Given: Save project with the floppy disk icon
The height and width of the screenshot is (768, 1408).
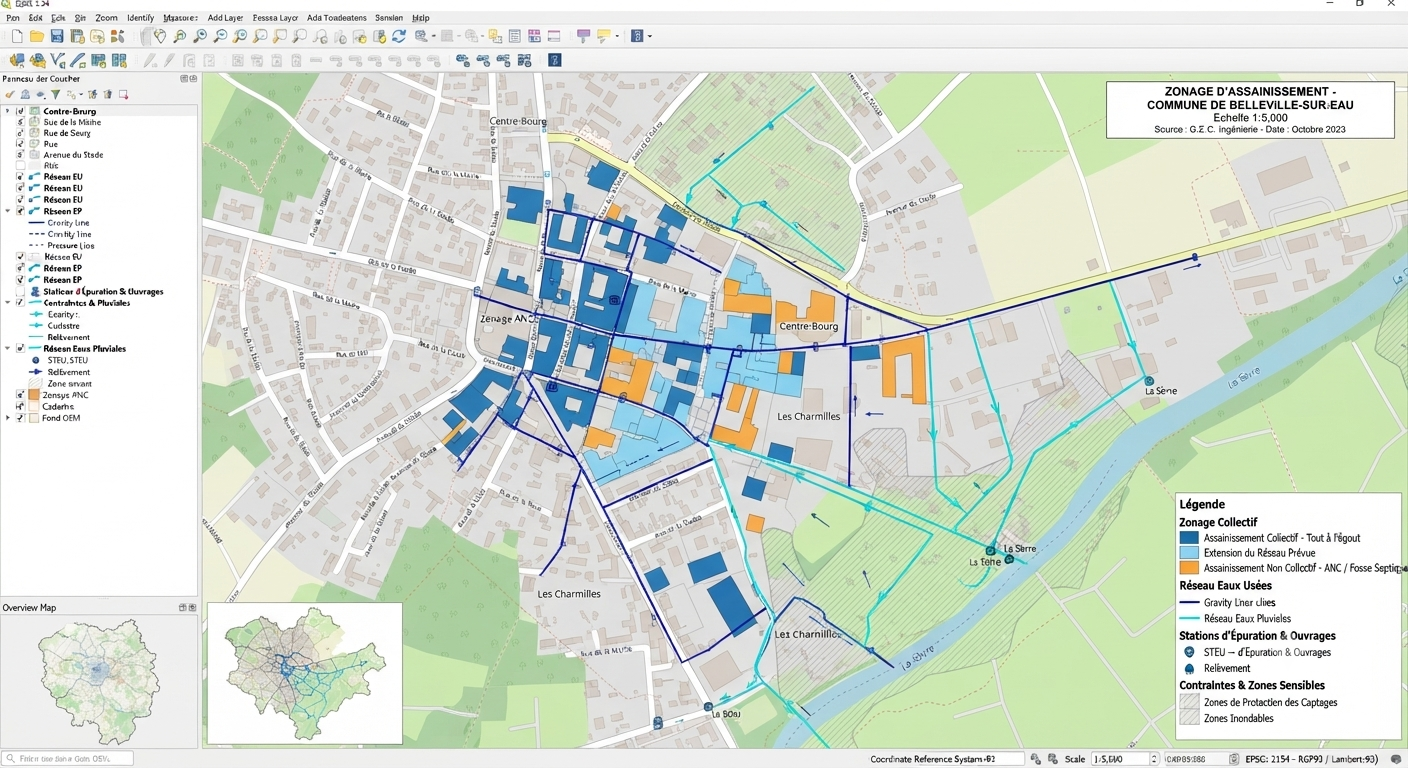Looking at the screenshot, I should click(x=57, y=36).
